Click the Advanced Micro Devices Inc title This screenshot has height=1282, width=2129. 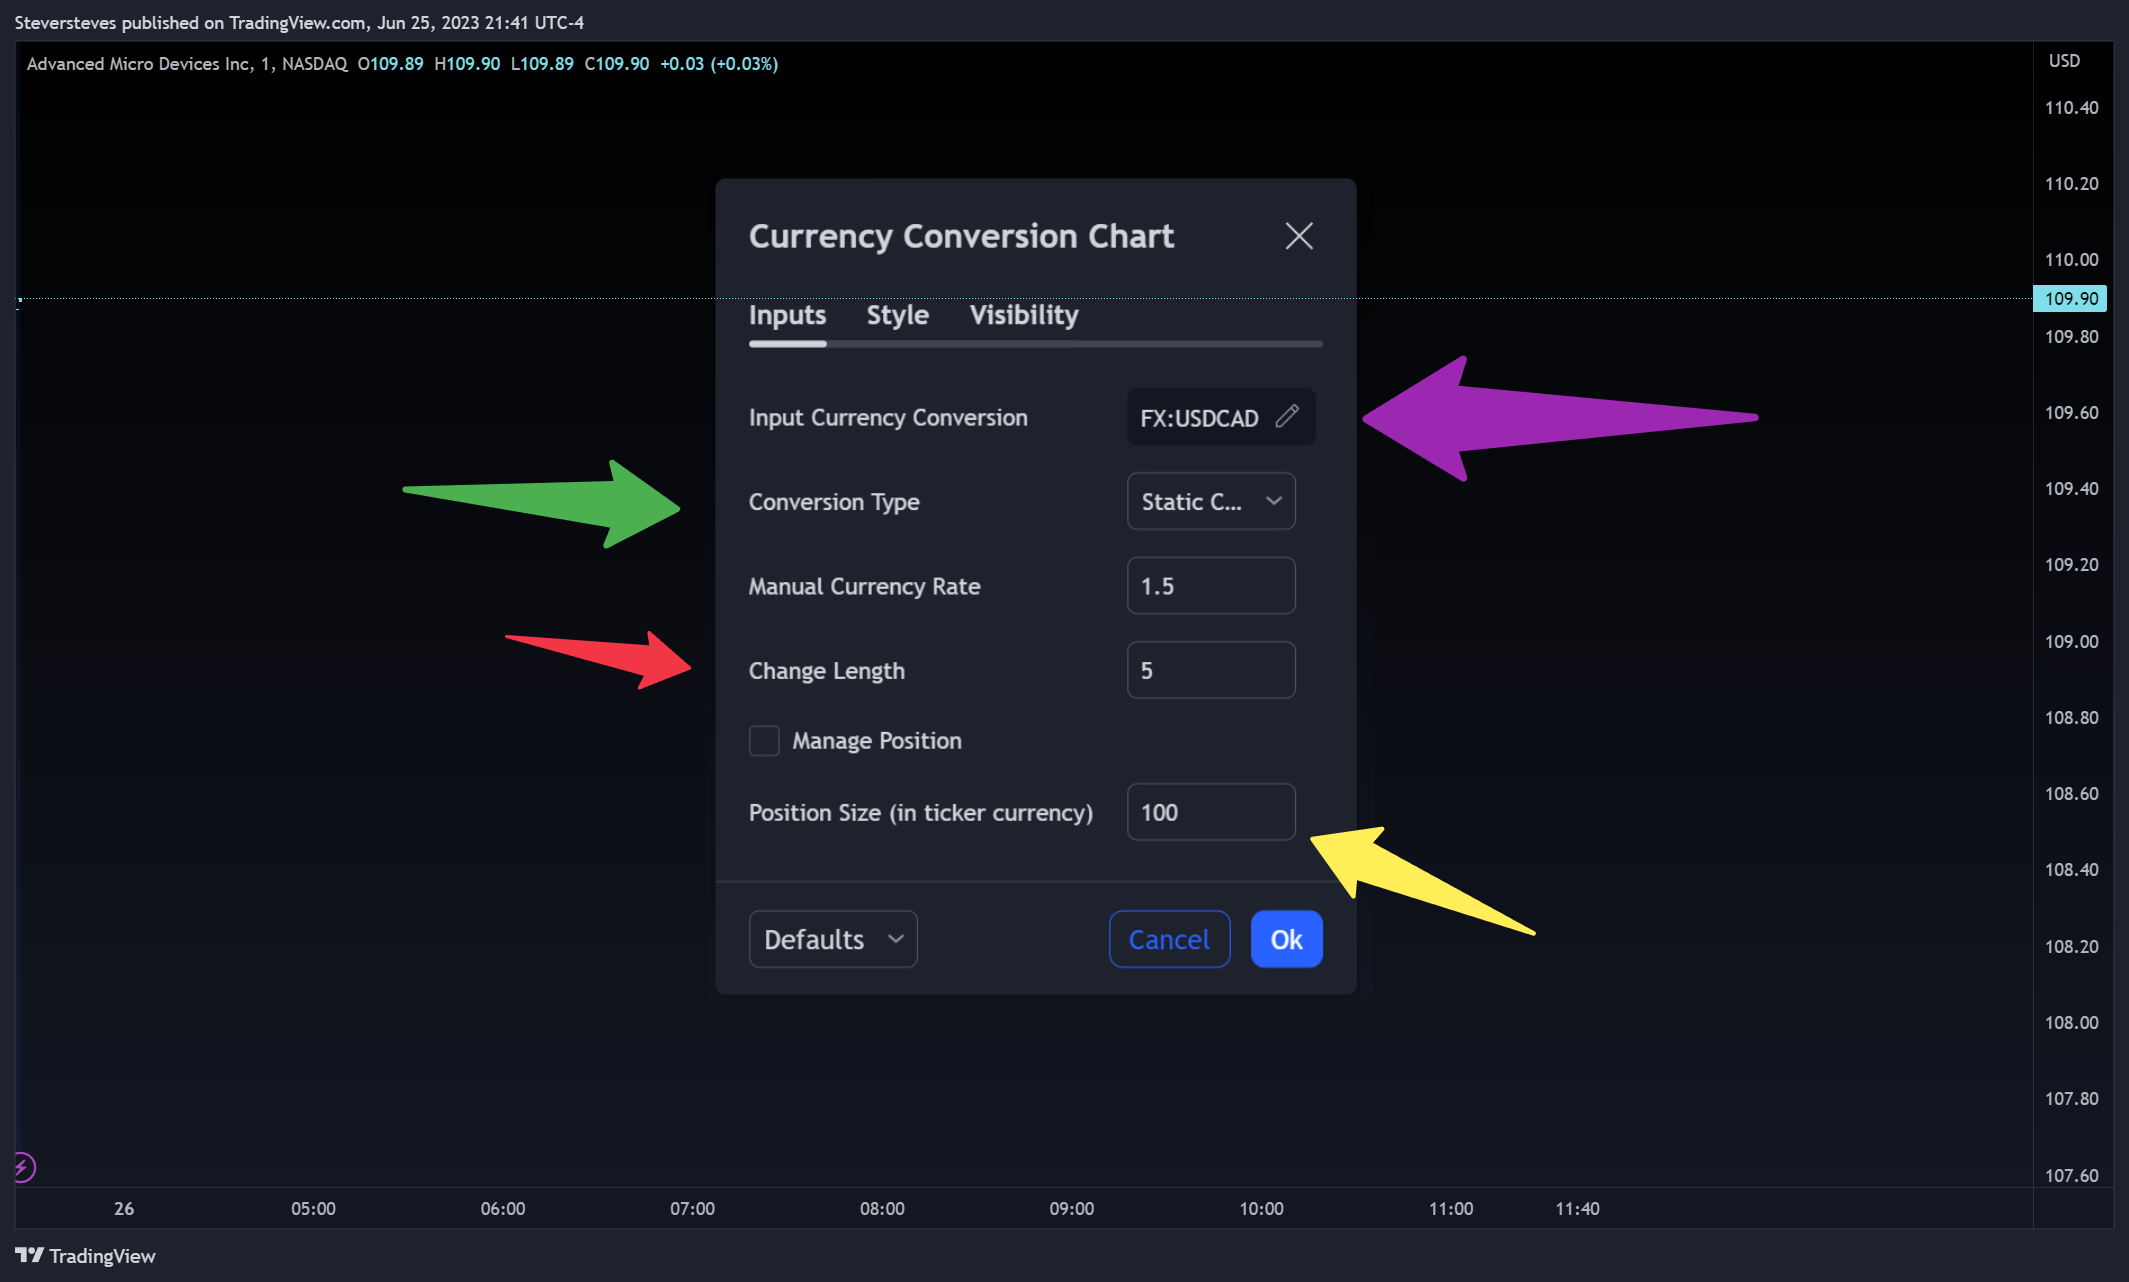click(x=139, y=64)
